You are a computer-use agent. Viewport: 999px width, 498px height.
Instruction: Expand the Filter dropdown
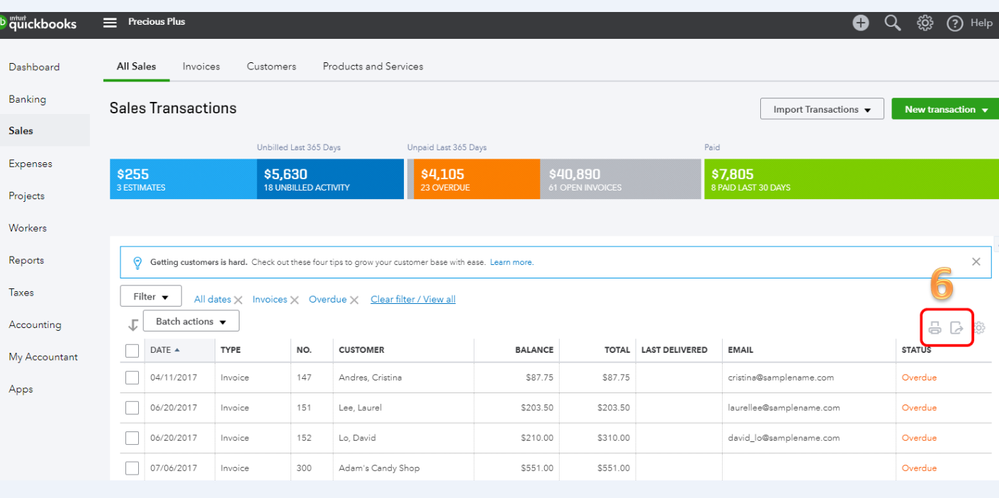[151, 297]
